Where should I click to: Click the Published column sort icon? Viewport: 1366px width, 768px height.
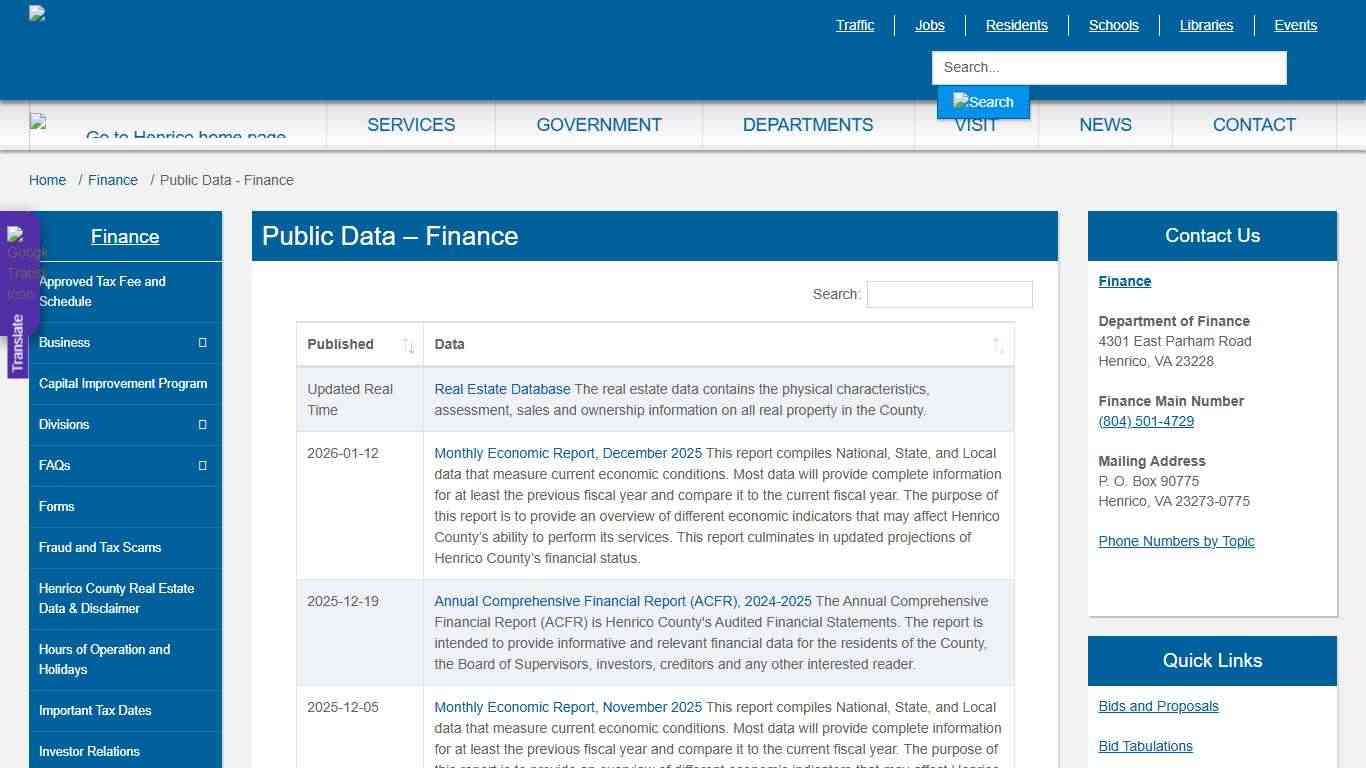(x=408, y=347)
